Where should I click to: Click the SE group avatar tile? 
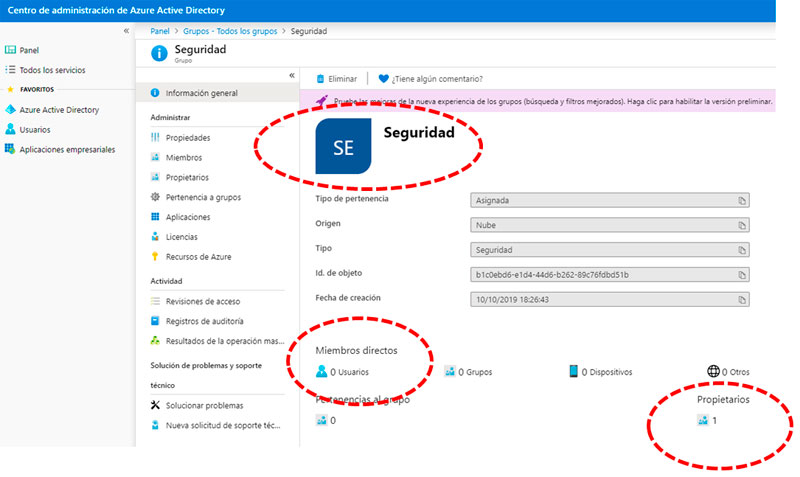343,146
